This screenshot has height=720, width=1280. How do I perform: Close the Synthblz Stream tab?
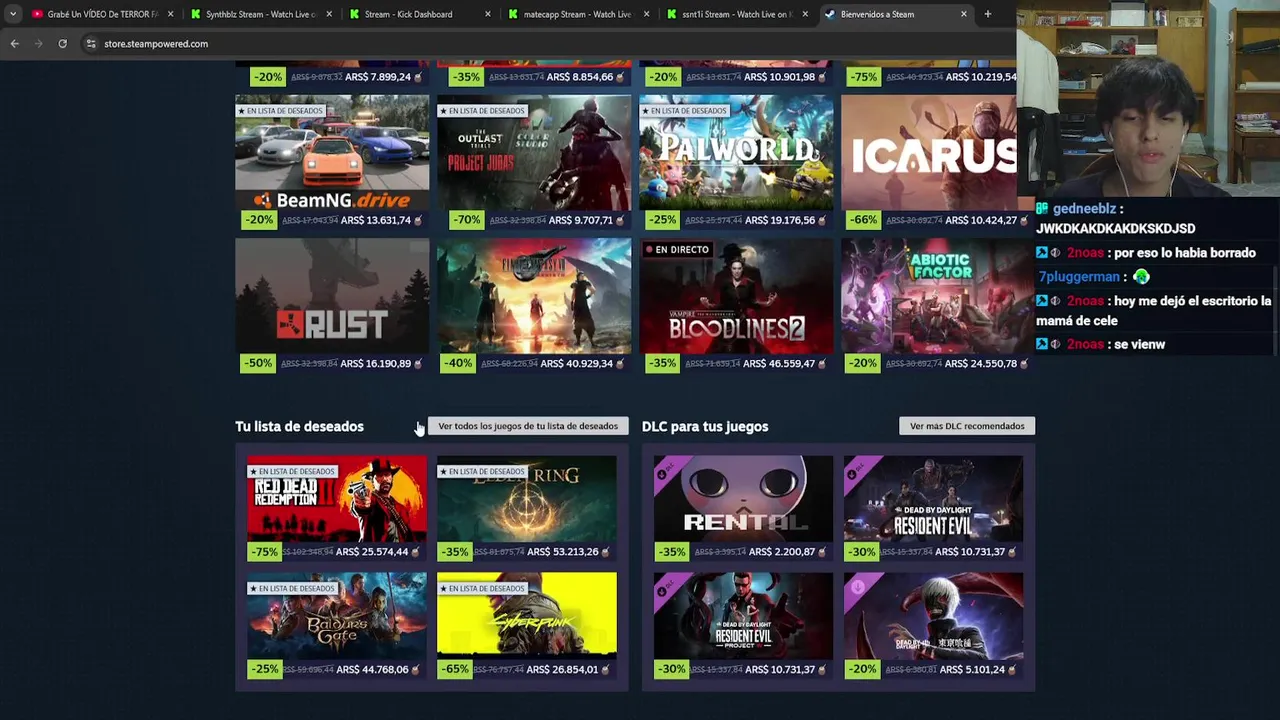click(329, 14)
